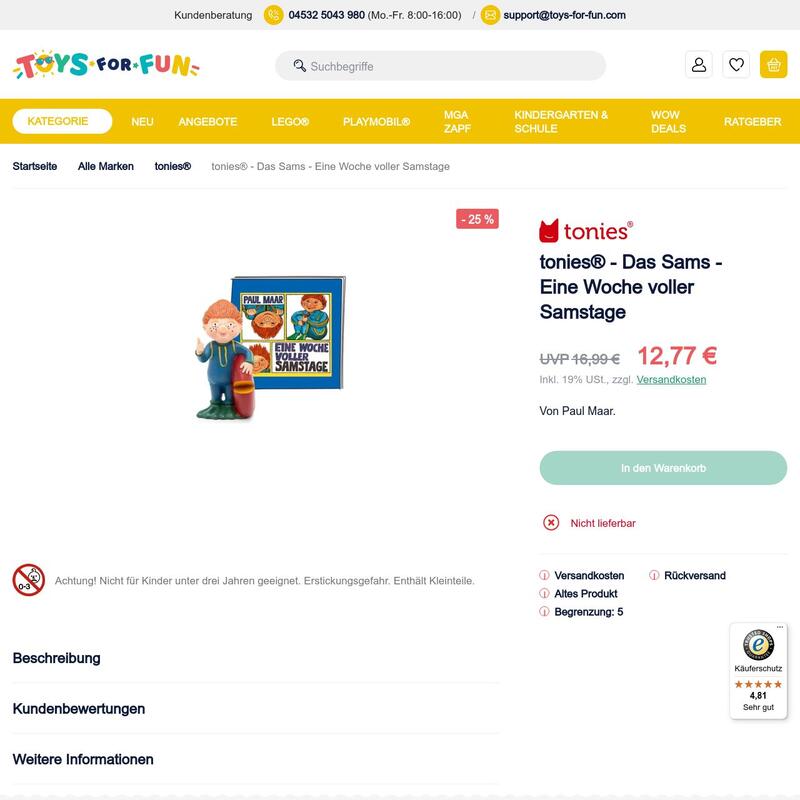
Task: Click into the Suchbegriffe search field
Action: tap(441, 66)
